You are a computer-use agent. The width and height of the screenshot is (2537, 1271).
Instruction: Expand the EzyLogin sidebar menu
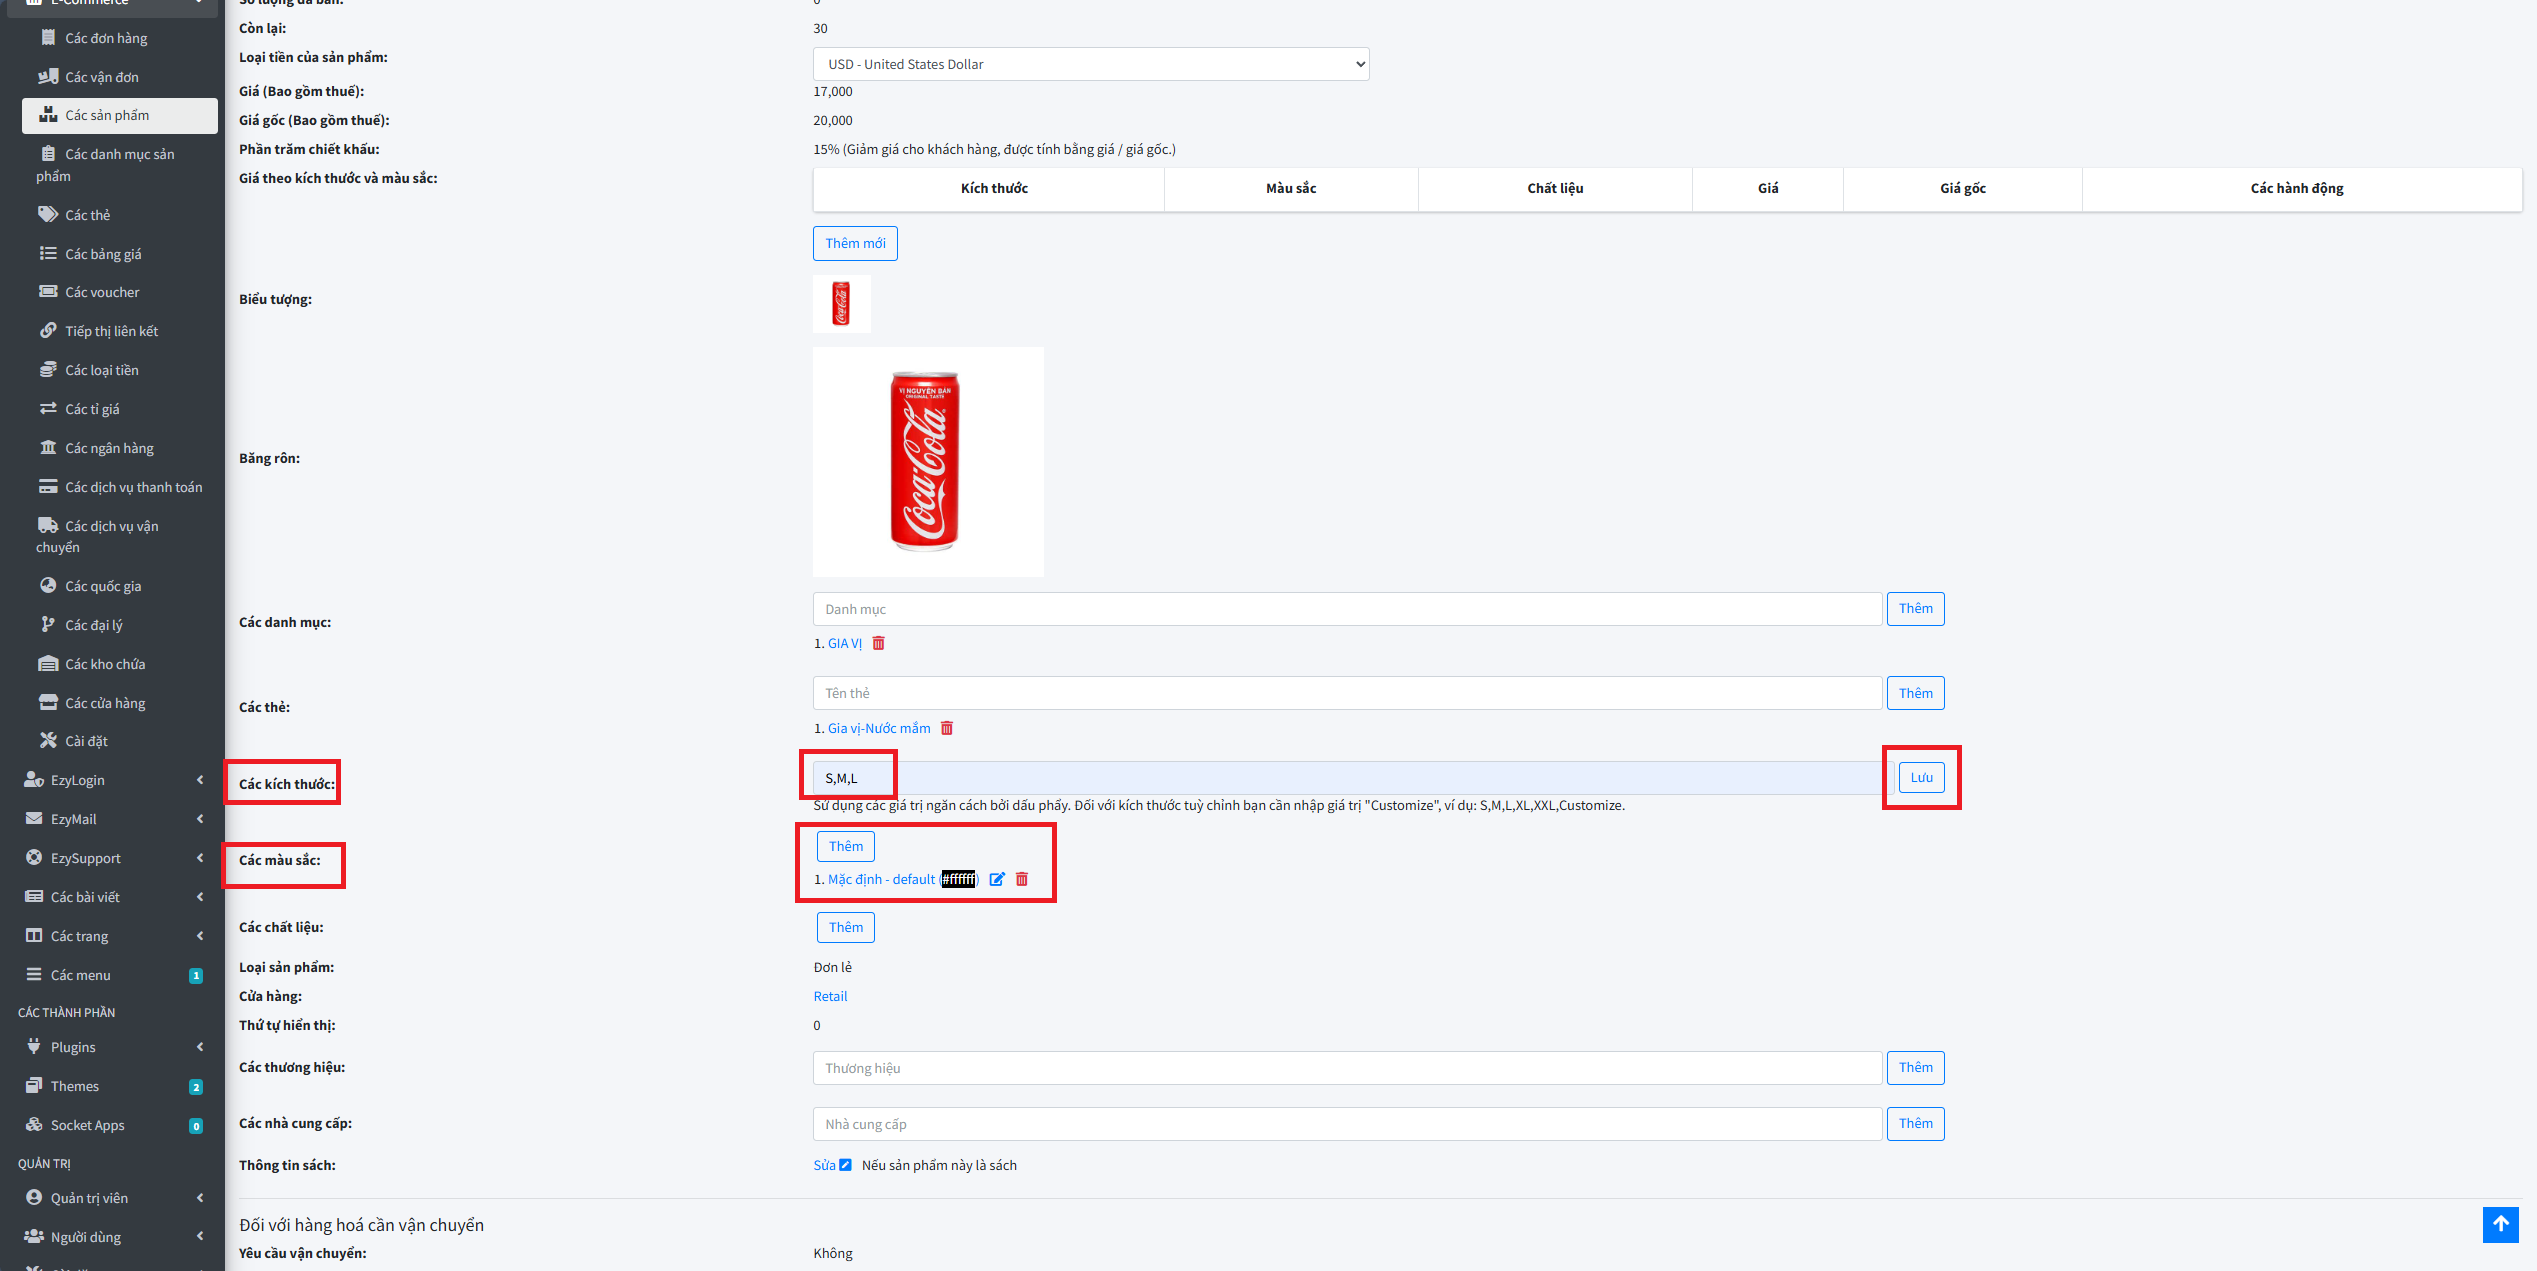(78, 780)
